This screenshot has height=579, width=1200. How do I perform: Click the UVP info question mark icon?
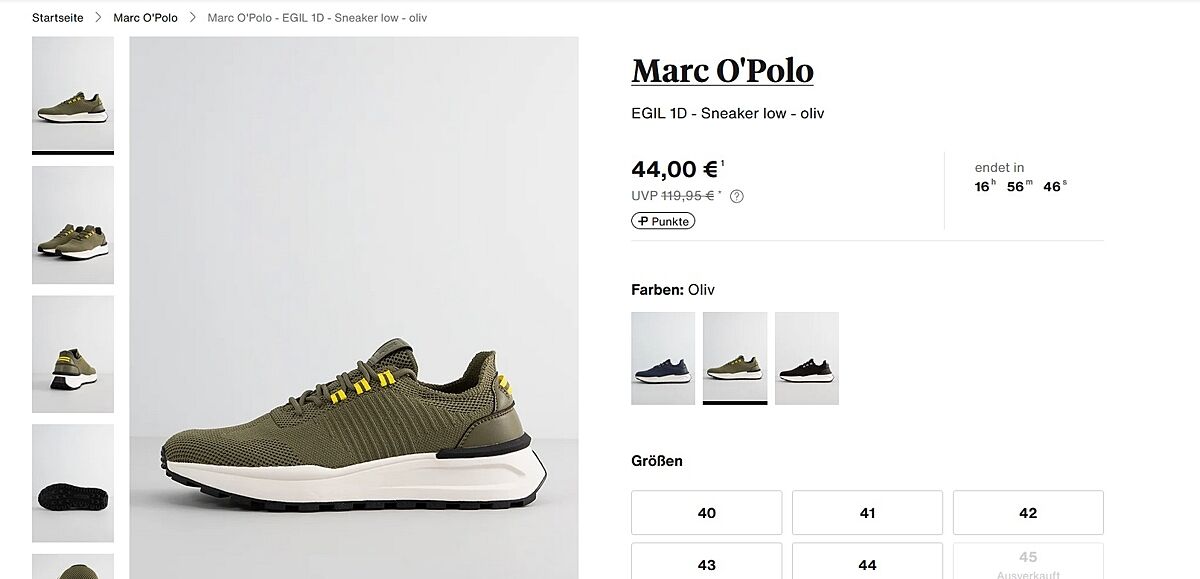tap(737, 196)
